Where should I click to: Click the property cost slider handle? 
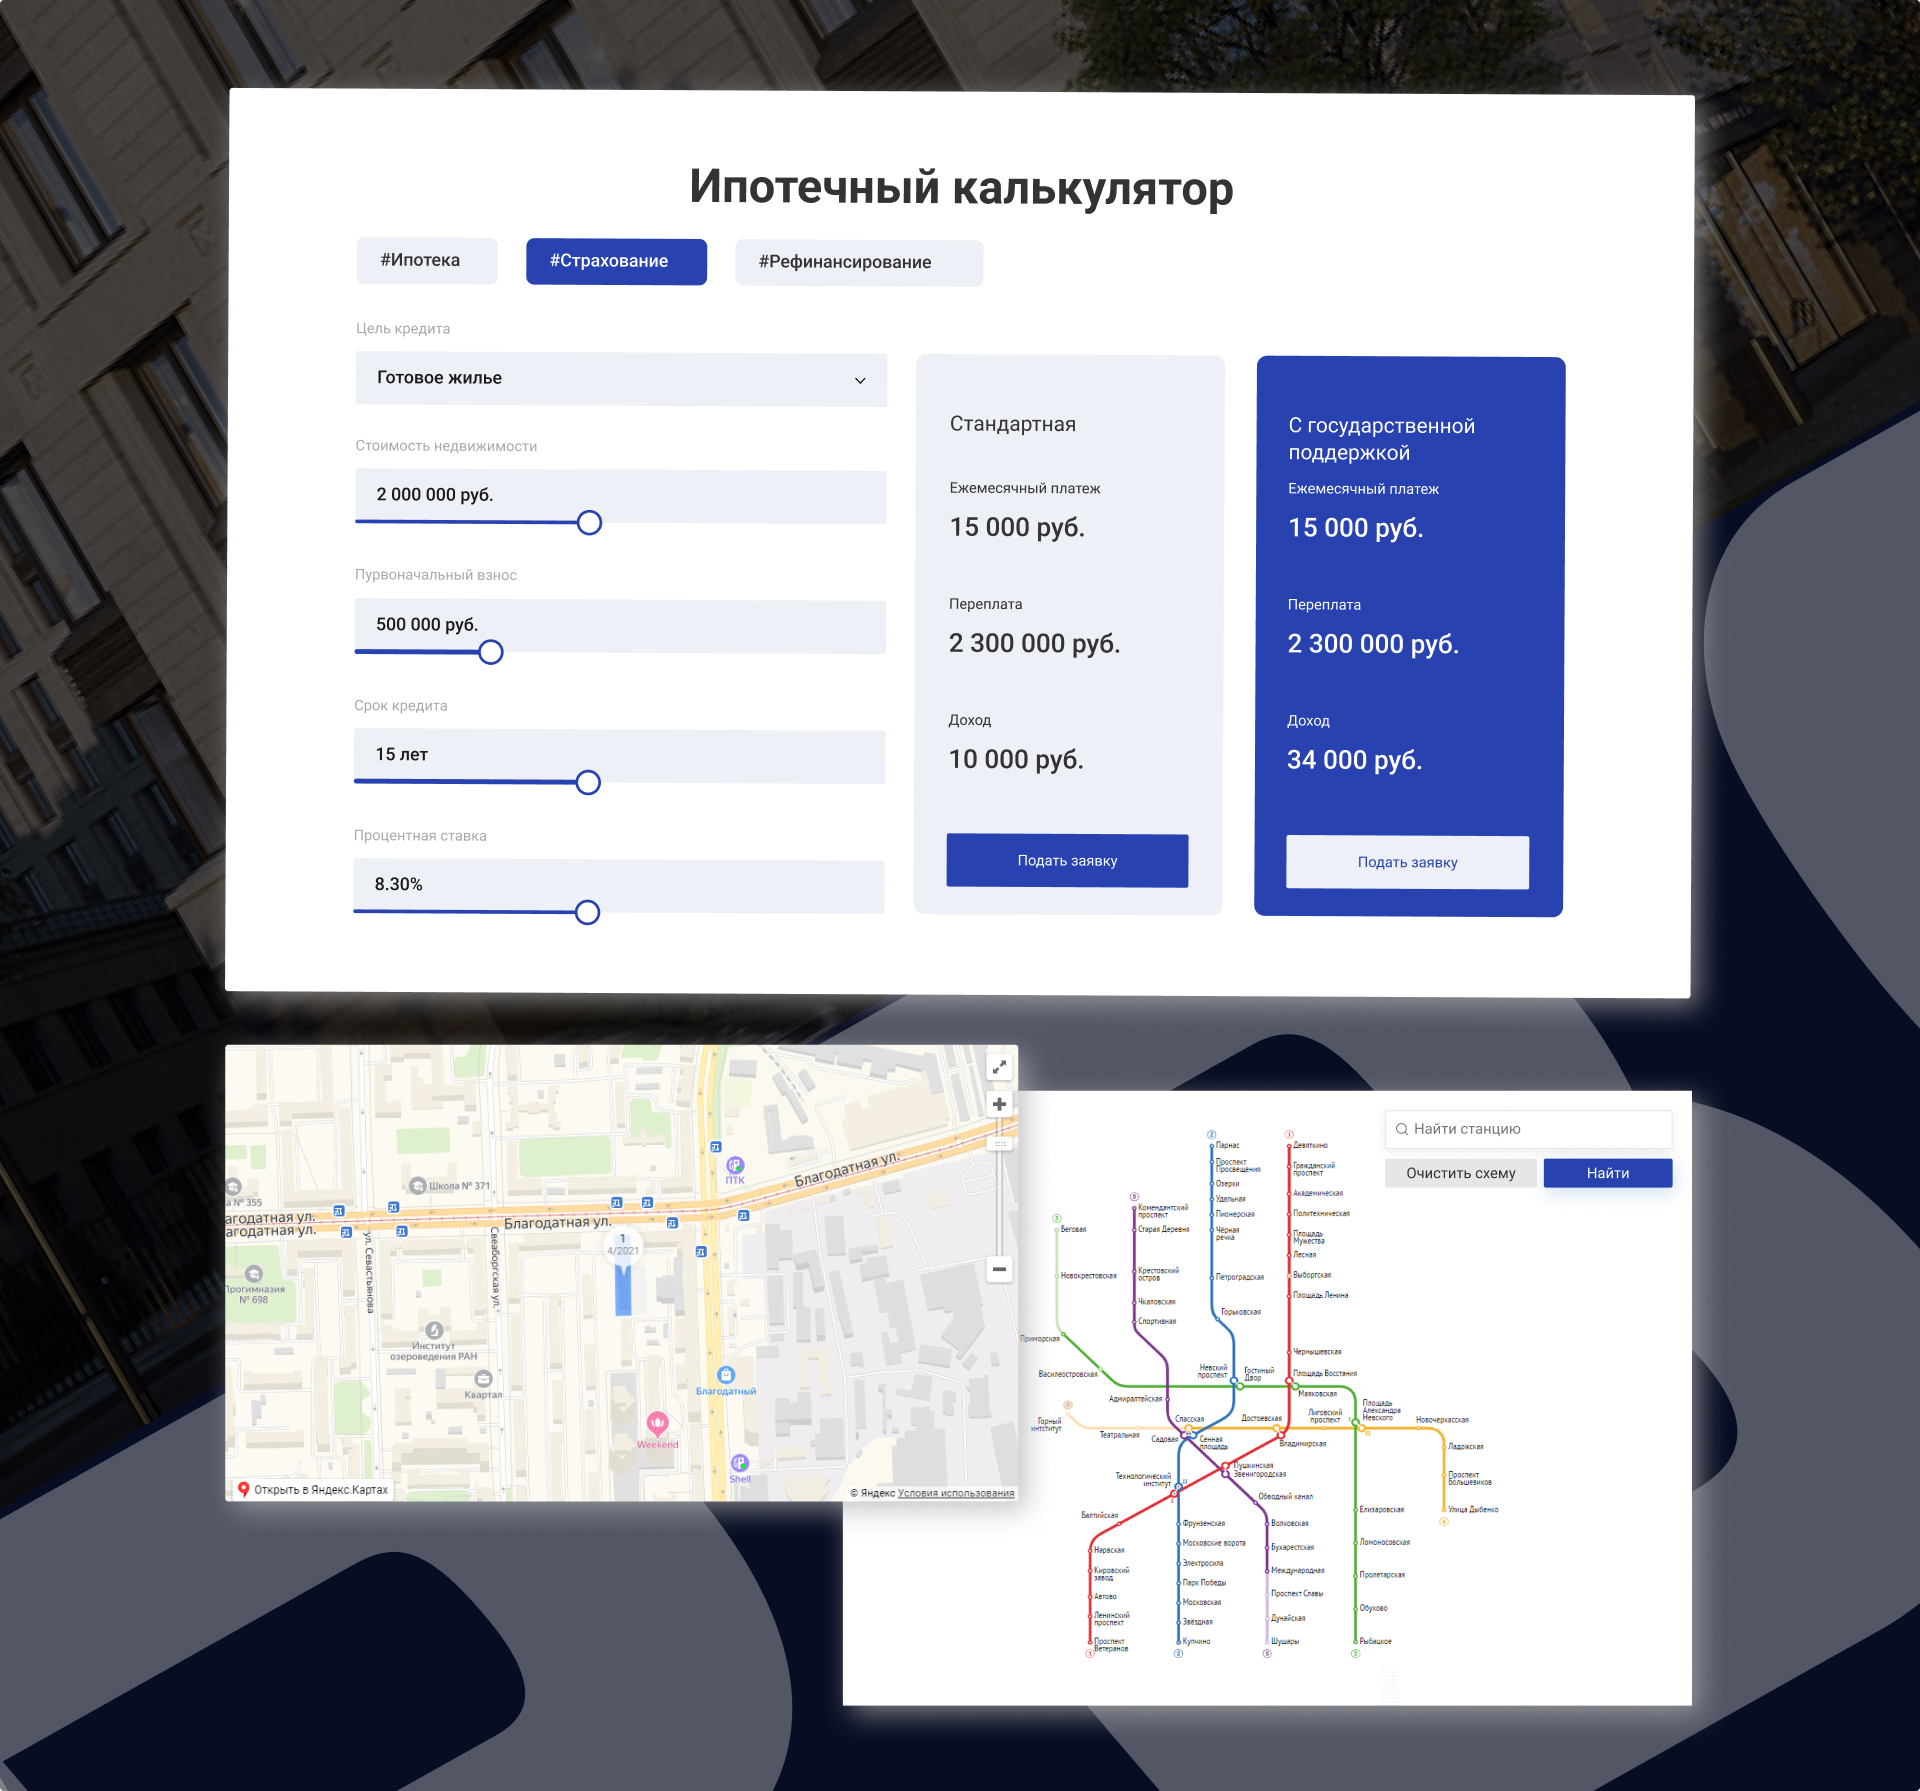pos(589,523)
